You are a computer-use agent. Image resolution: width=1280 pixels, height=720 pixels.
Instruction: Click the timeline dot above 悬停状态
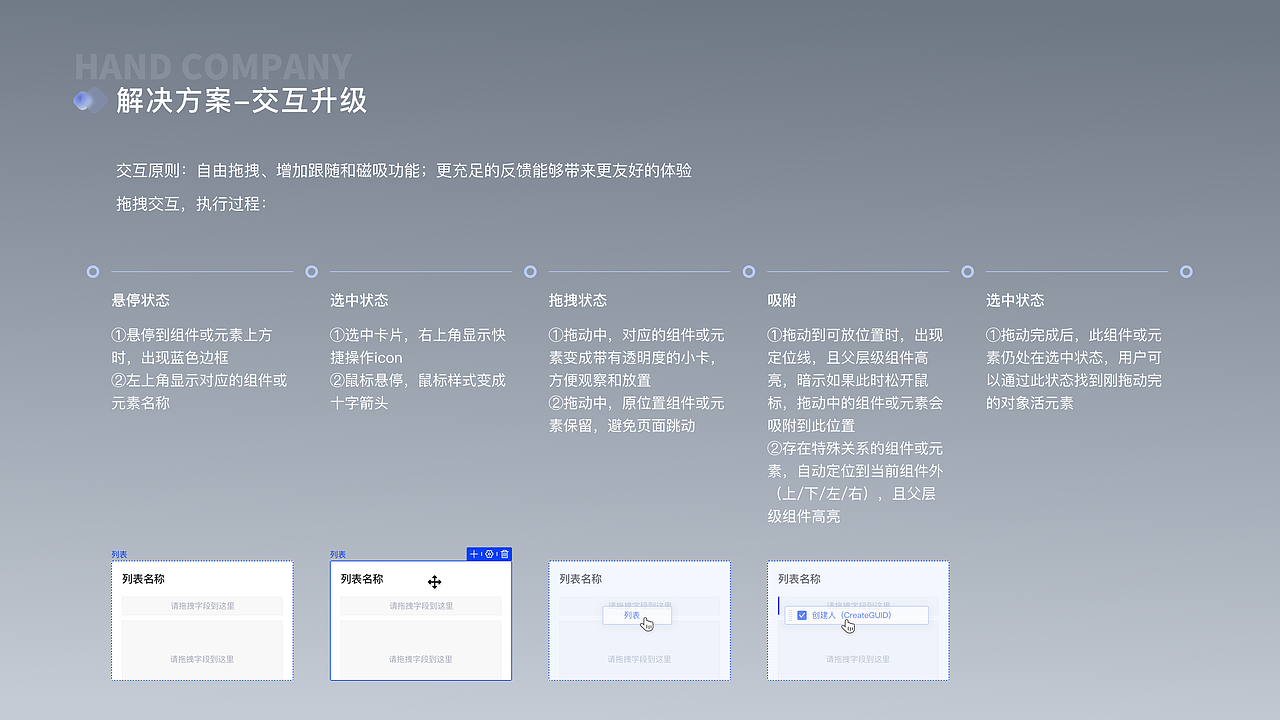pyautogui.click(x=92, y=271)
